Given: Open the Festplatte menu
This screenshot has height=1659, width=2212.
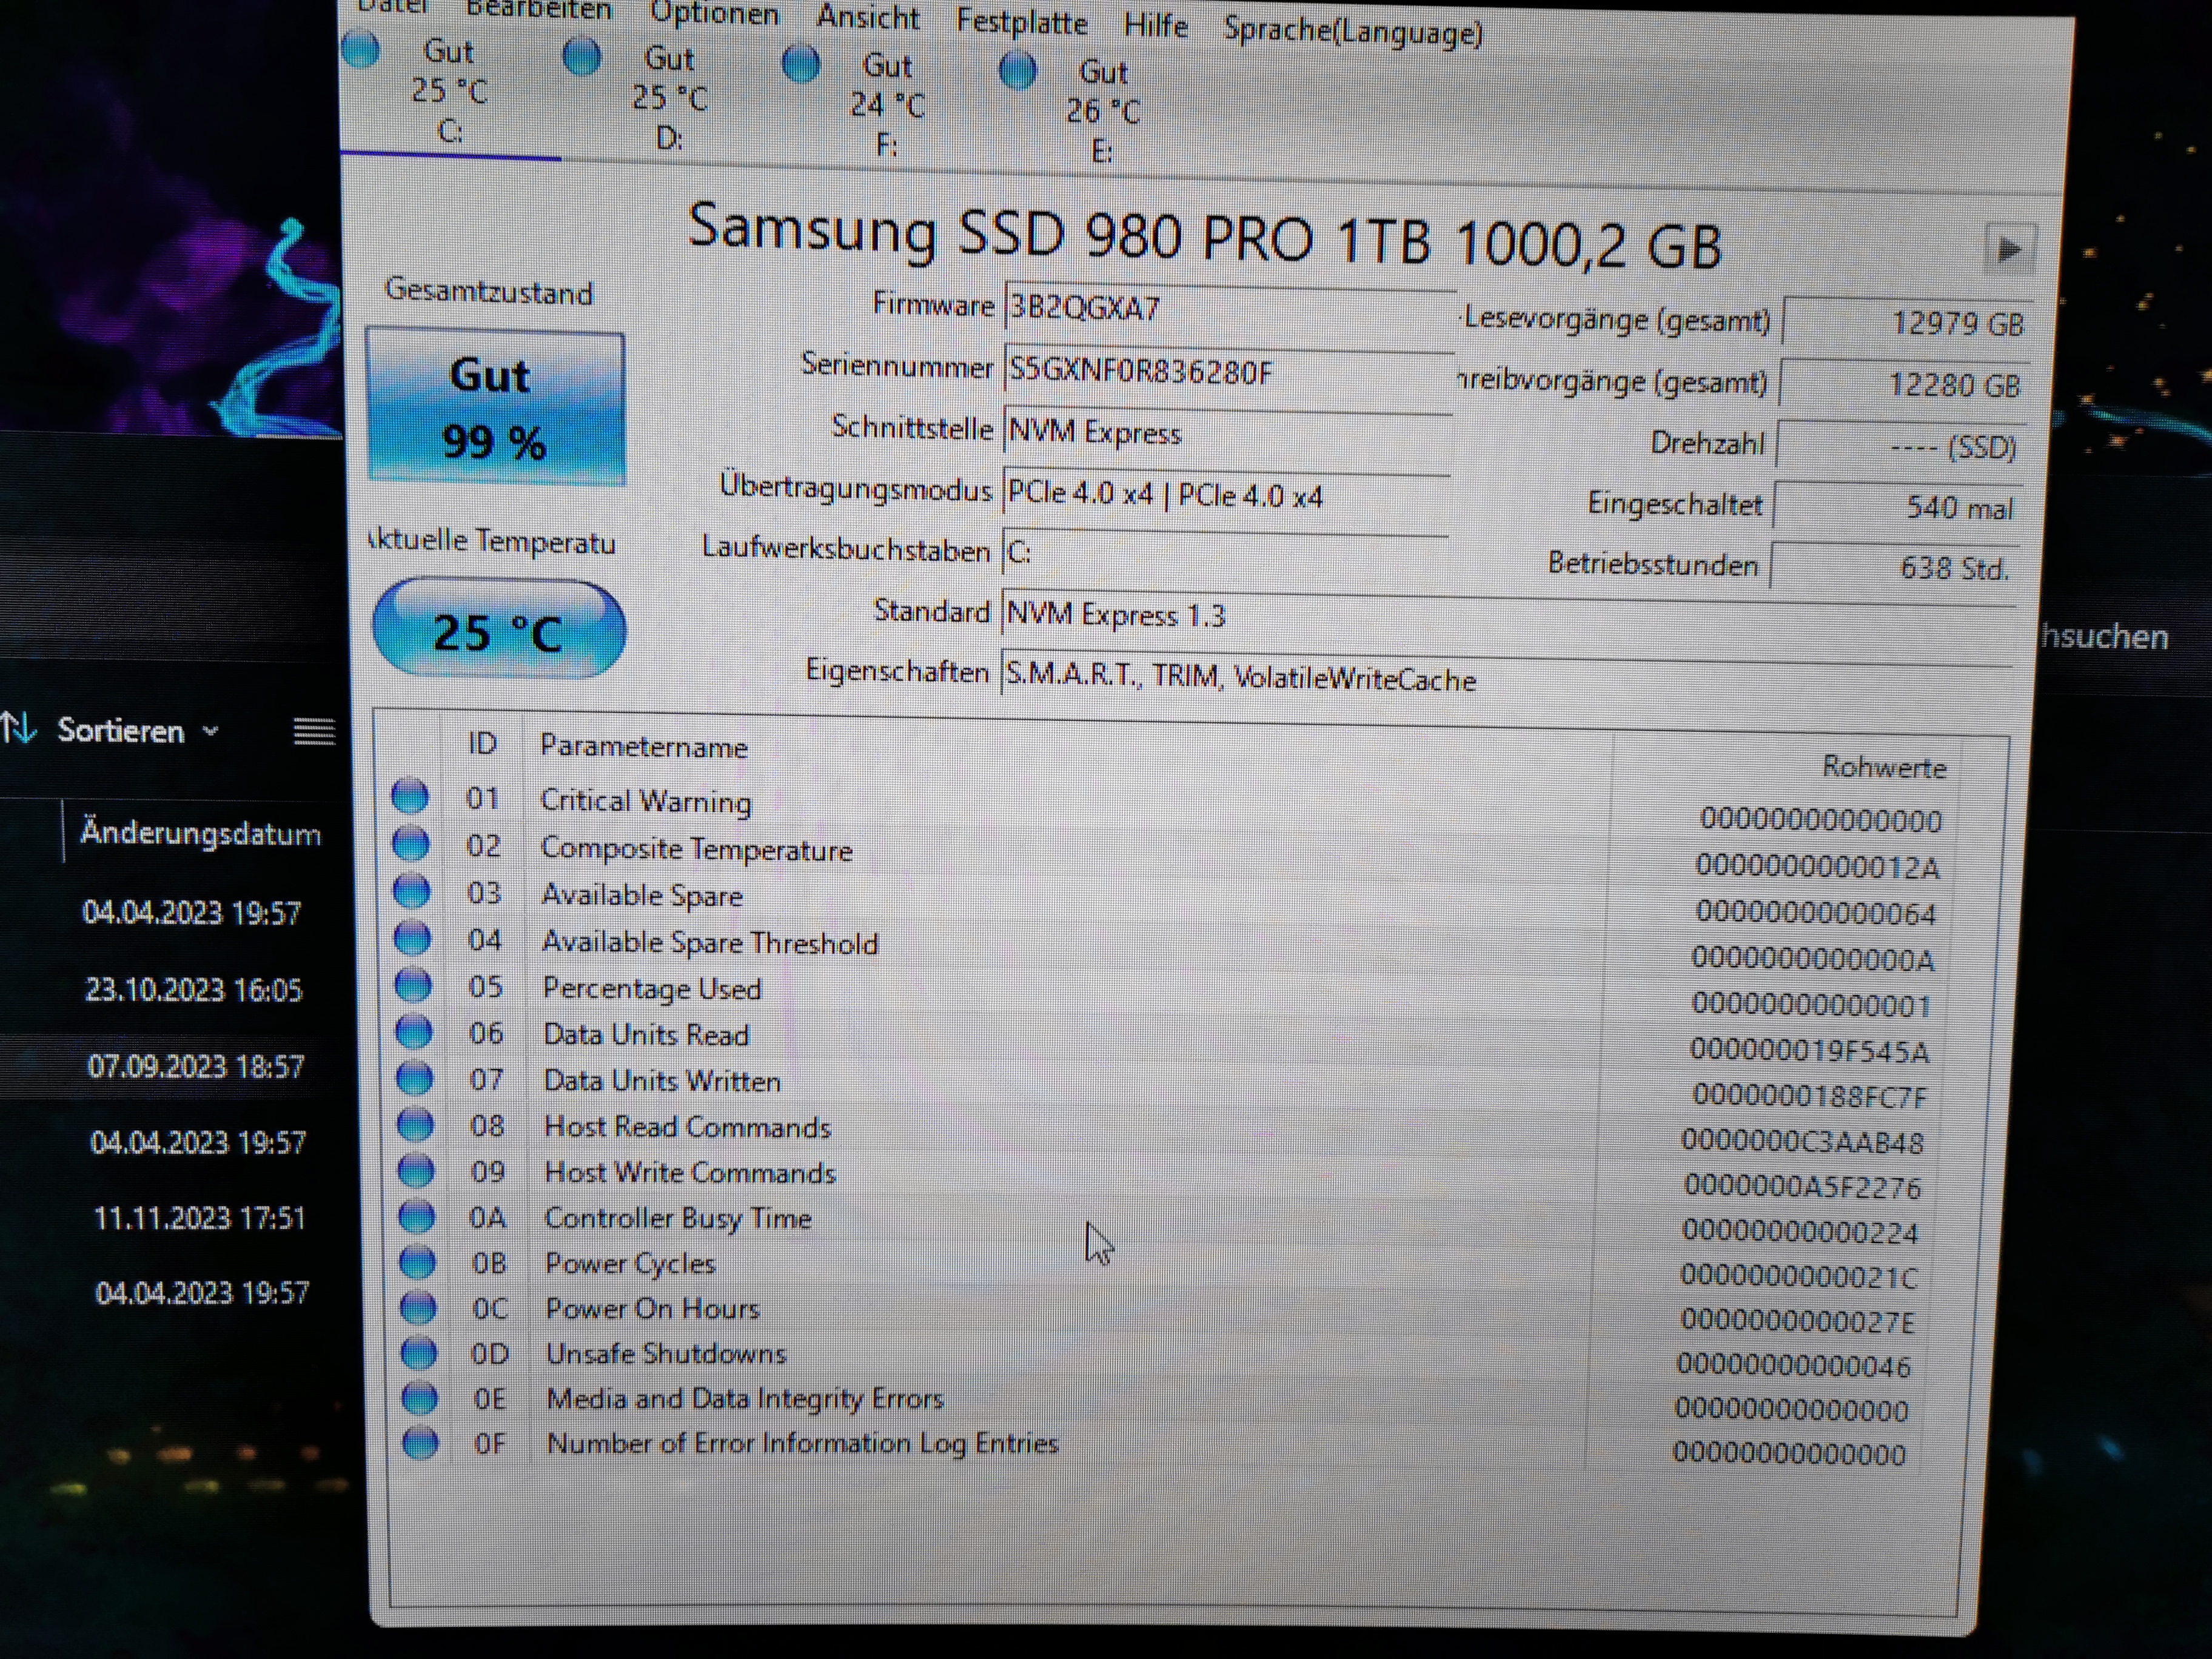Looking at the screenshot, I should point(1021,21).
